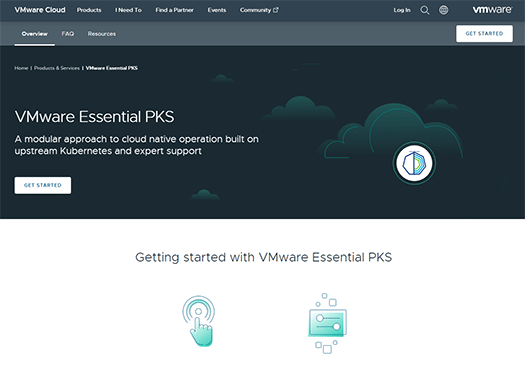Click the VMware logo in header
The height and width of the screenshot is (366, 525).
492,10
